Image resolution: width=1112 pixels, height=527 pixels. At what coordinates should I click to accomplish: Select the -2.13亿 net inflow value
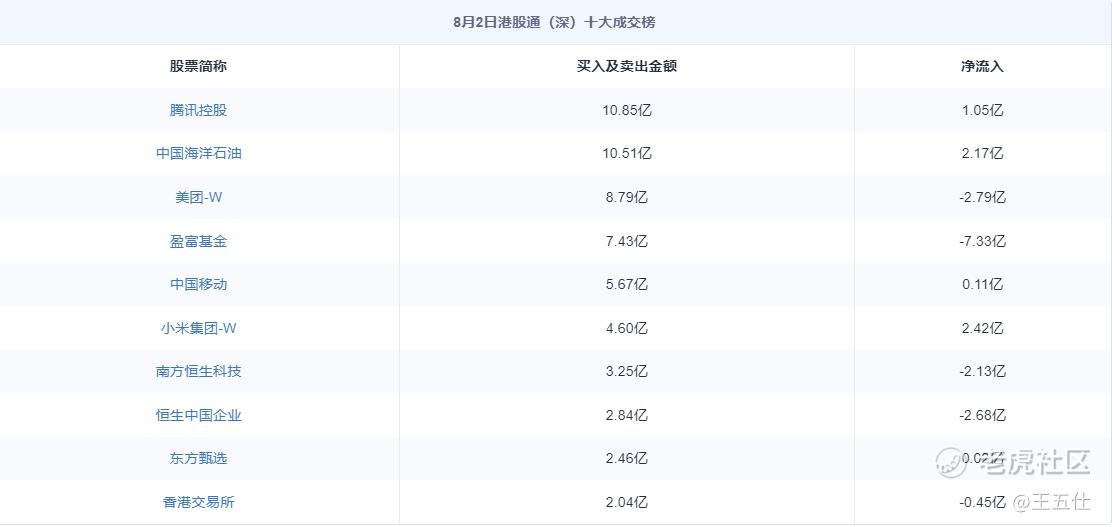982,372
